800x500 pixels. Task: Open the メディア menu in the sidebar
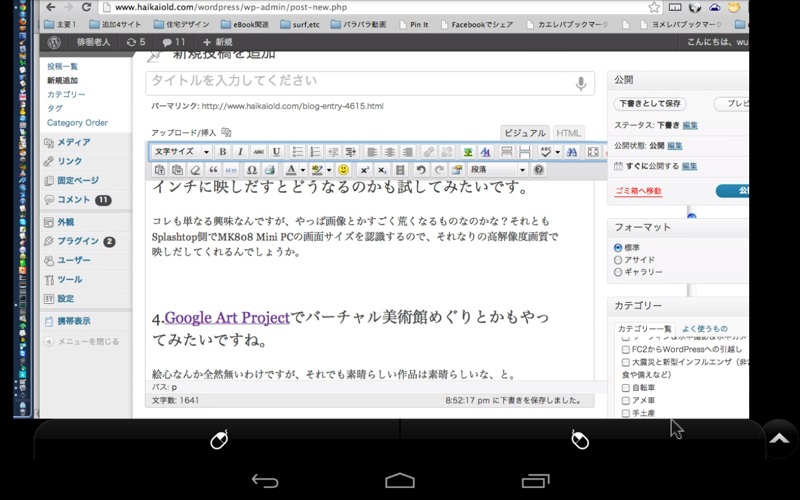(73, 142)
